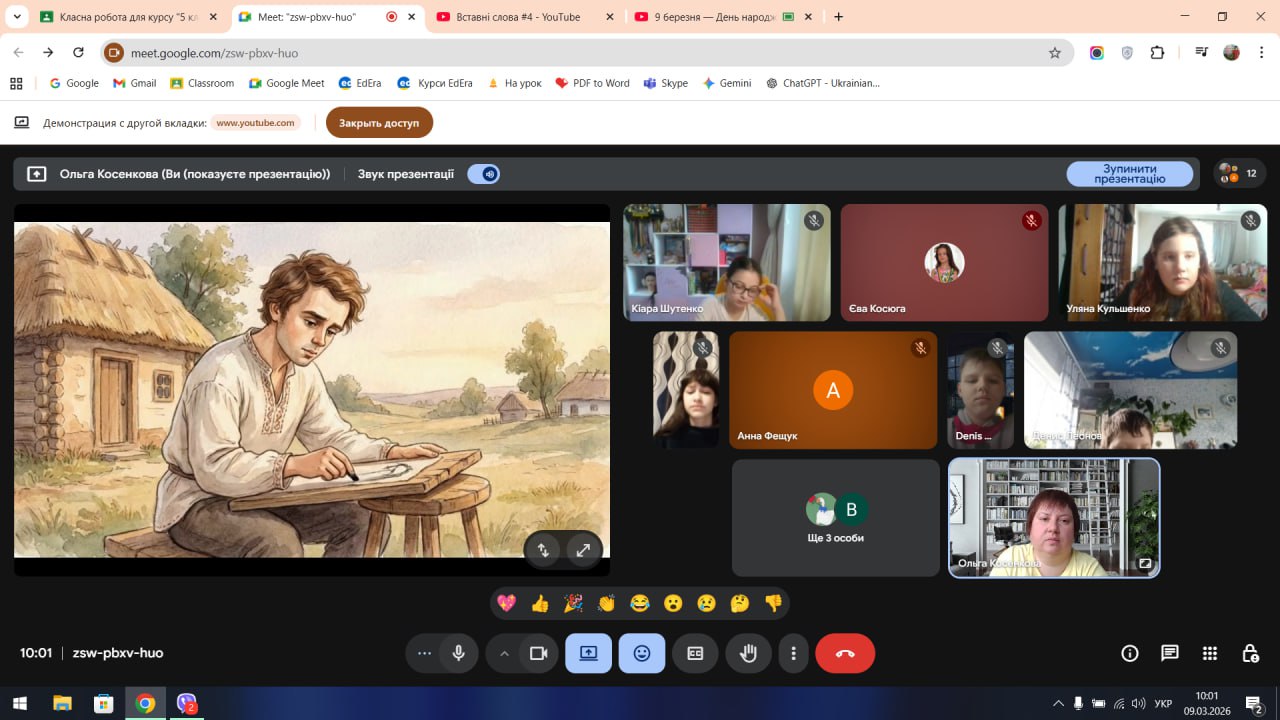Send the thumbs up emoji reaction
Screen dimensions: 1280x720
[540, 603]
